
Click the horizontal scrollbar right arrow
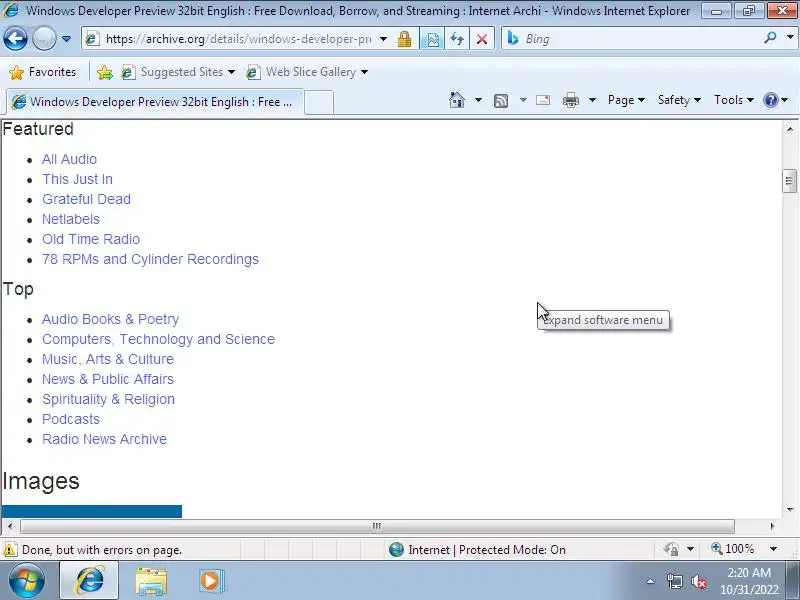click(x=772, y=526)
